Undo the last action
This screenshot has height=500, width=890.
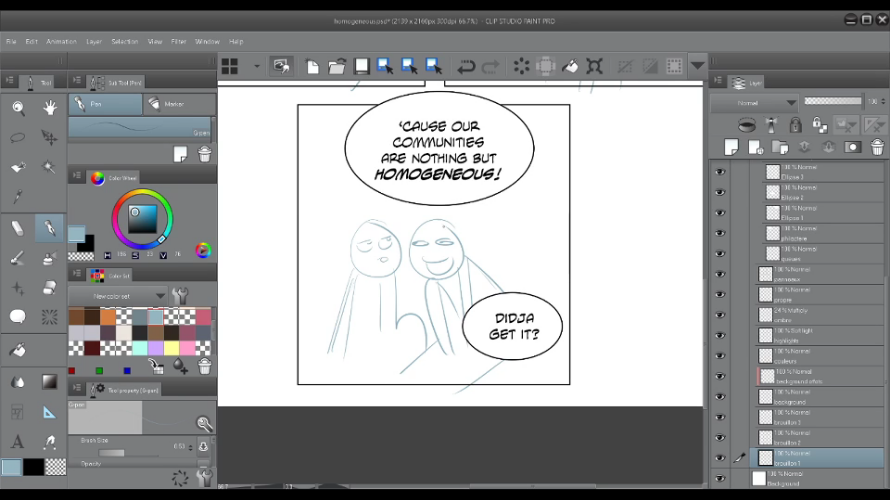tap(466, 66)
